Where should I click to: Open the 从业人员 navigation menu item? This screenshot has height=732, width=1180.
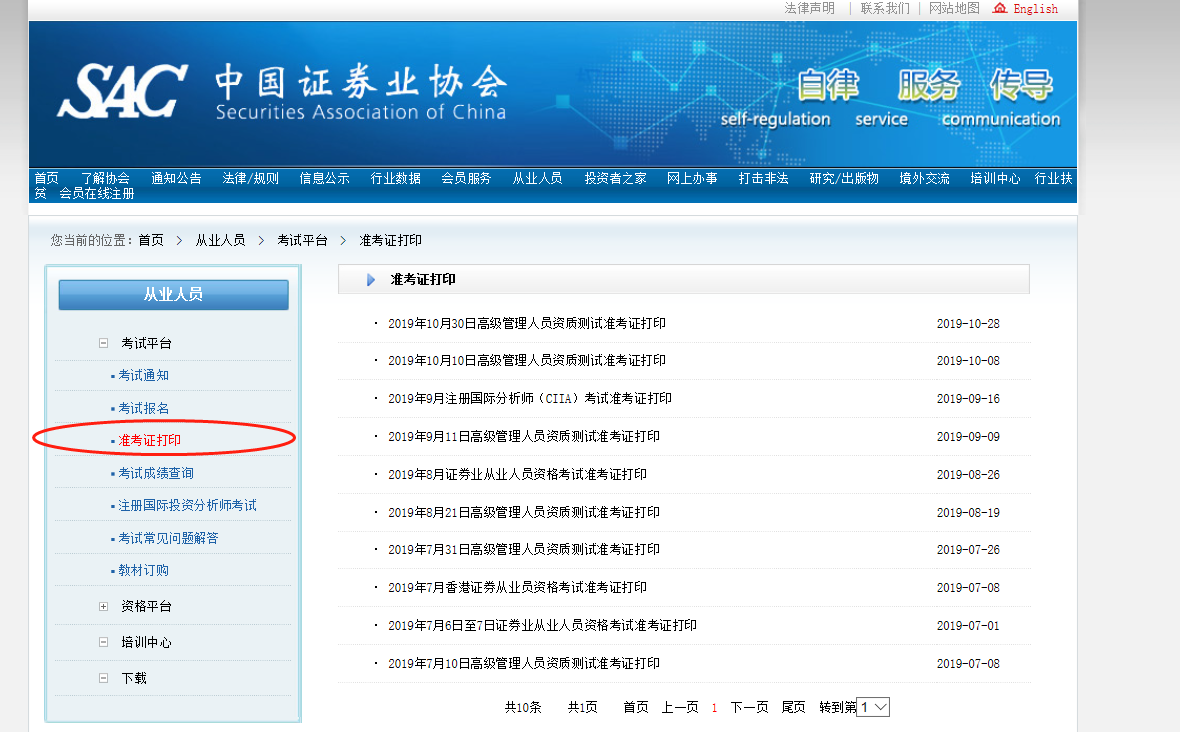537,178
